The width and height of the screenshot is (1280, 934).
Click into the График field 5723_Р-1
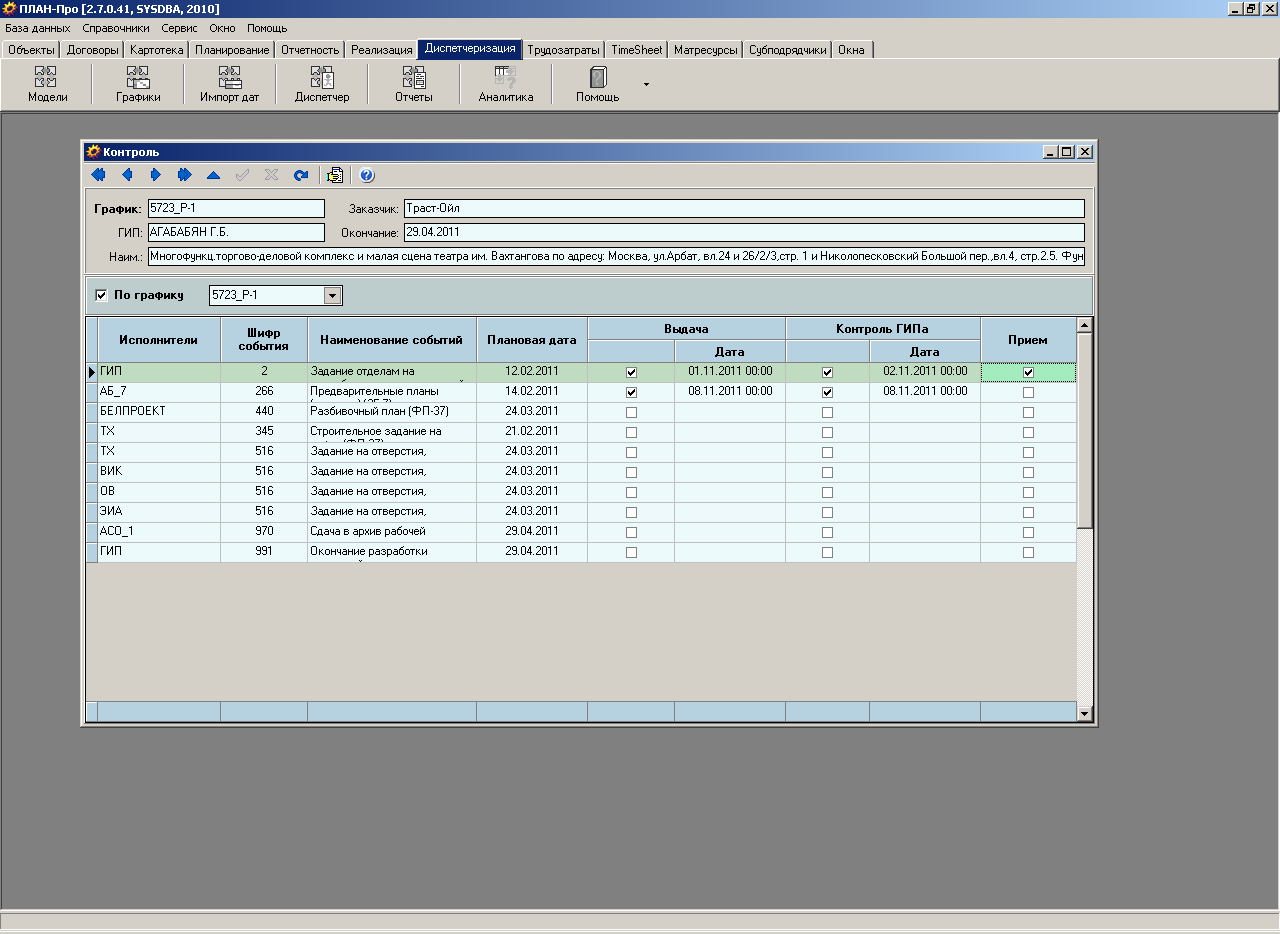click(236, 208)
